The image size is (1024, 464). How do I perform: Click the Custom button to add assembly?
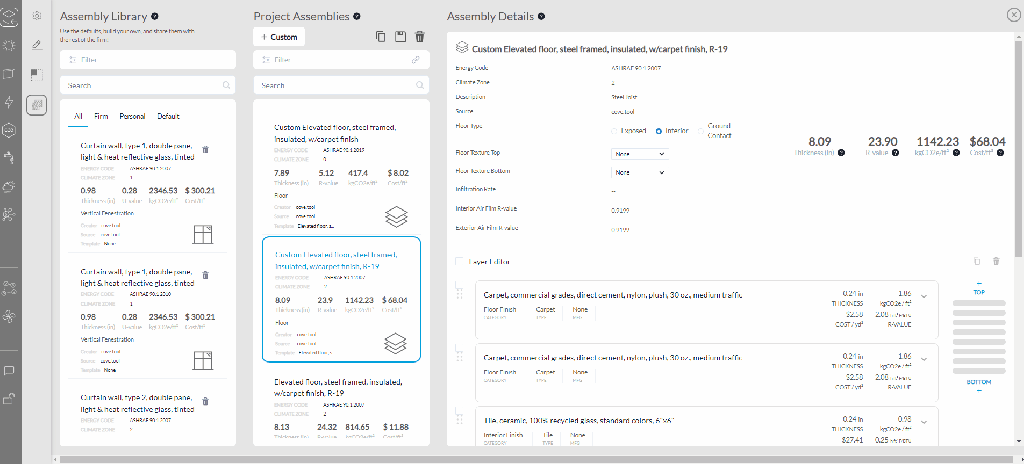pos(279,37)
